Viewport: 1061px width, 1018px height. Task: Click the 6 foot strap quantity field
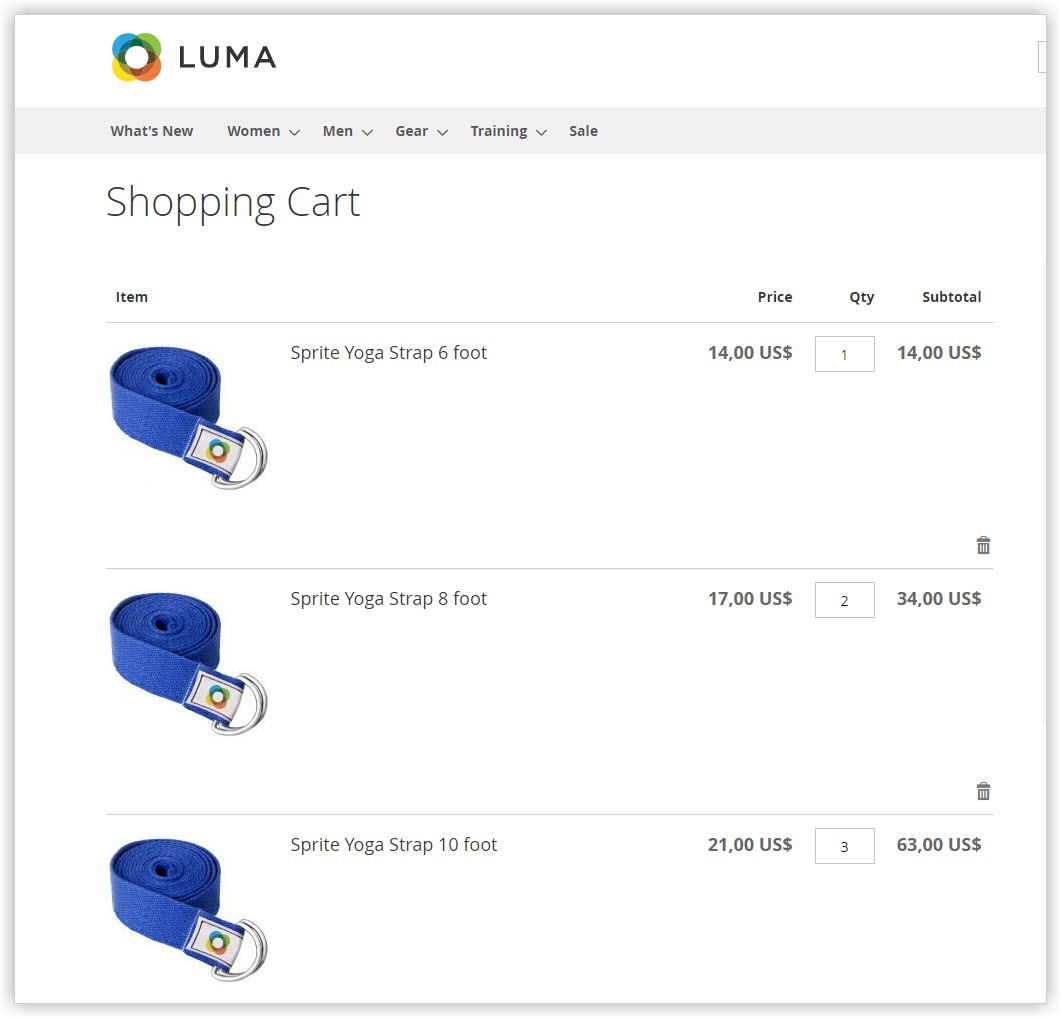(844, 354)
